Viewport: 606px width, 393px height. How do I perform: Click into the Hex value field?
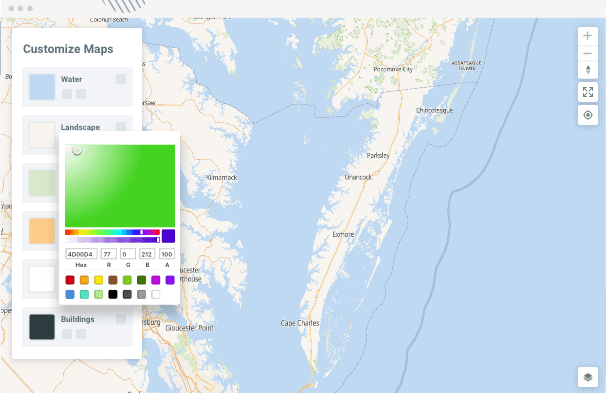pyautogui.click(x=81, y=254)
